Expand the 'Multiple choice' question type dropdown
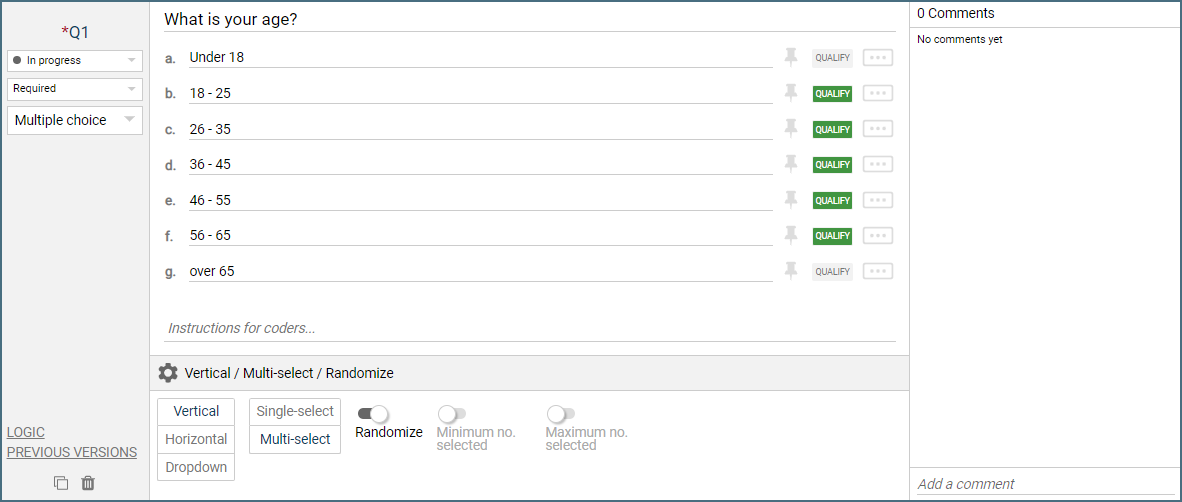 click(74, 120)
